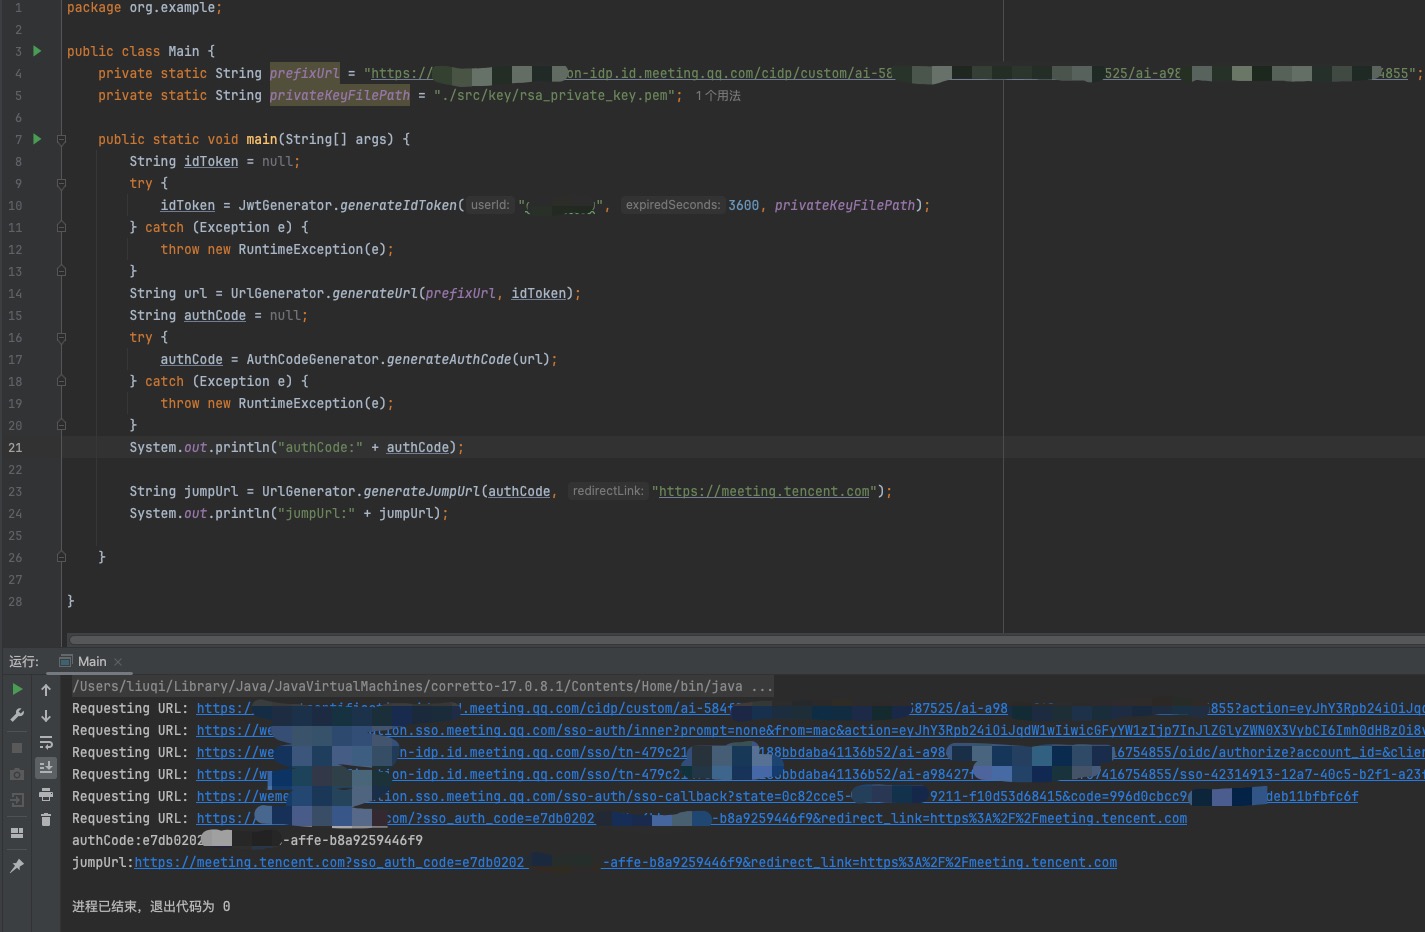This screenshot has width=1425, height=932.
Task: Toggle scroll to end of console output
Action: pyautogui.click(x=46, y=768)
